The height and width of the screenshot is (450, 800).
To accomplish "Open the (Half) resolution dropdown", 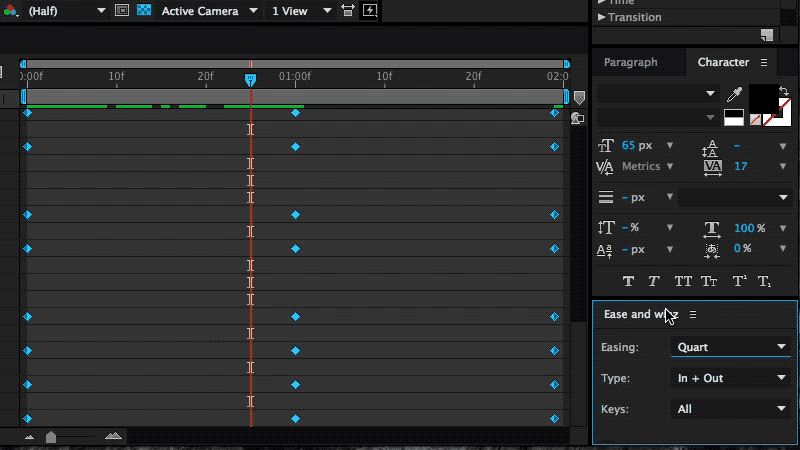I will [x=66, y=11].
